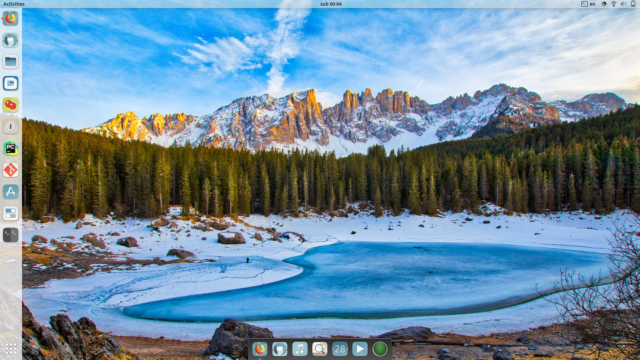This screenshot has width=640, height=360.
Task: Open Firefox from the left dock
Action: pos(11,18)
